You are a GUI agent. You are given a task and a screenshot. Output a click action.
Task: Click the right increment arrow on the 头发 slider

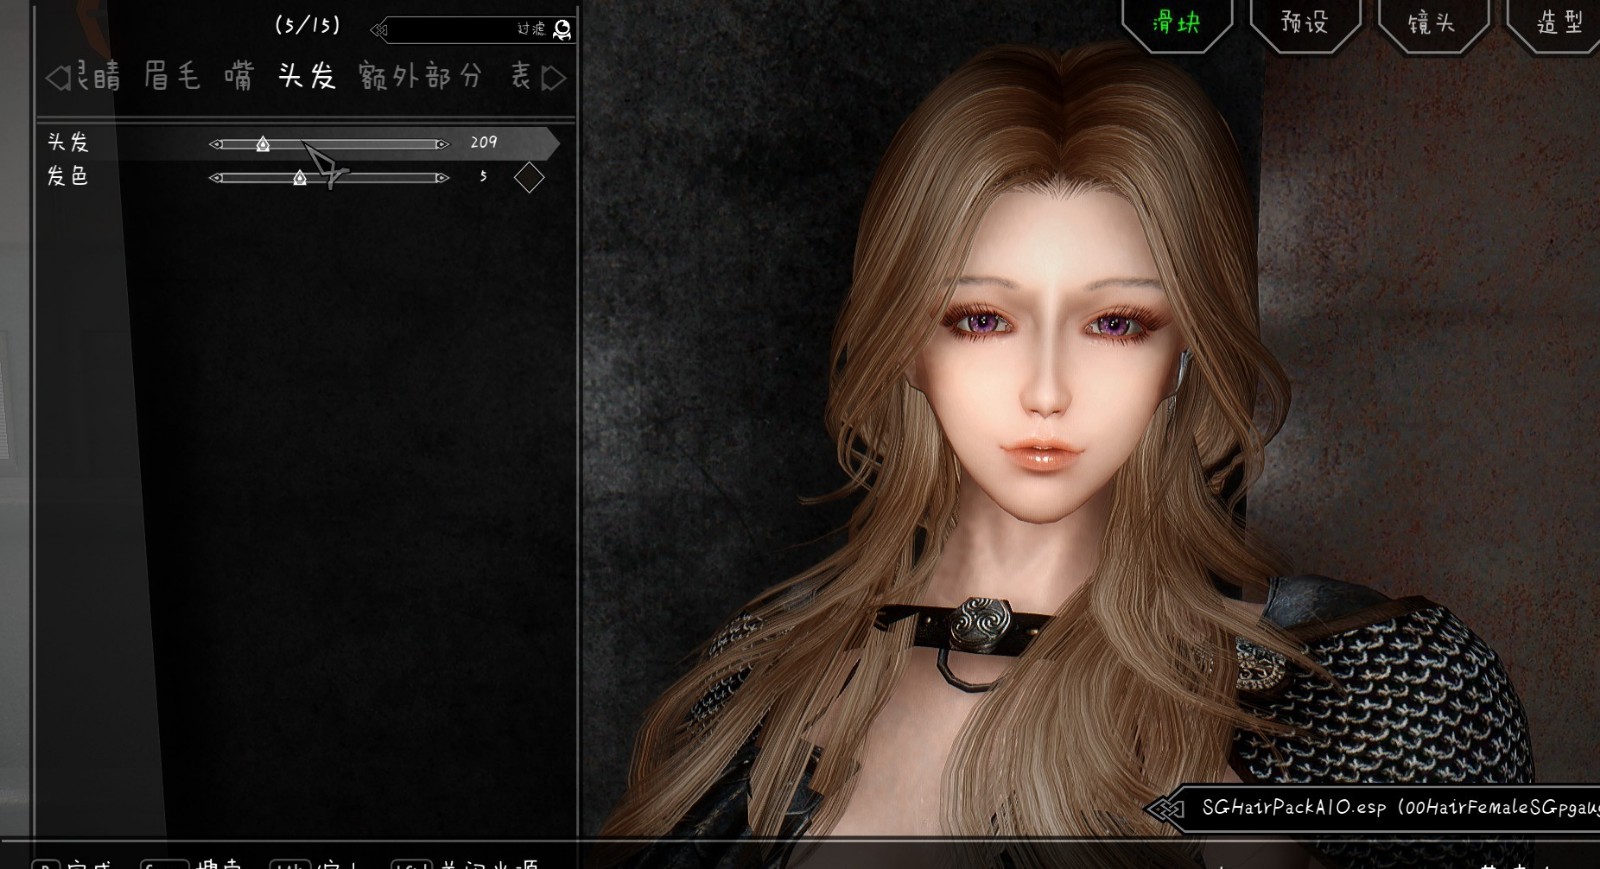click(442, 144)
